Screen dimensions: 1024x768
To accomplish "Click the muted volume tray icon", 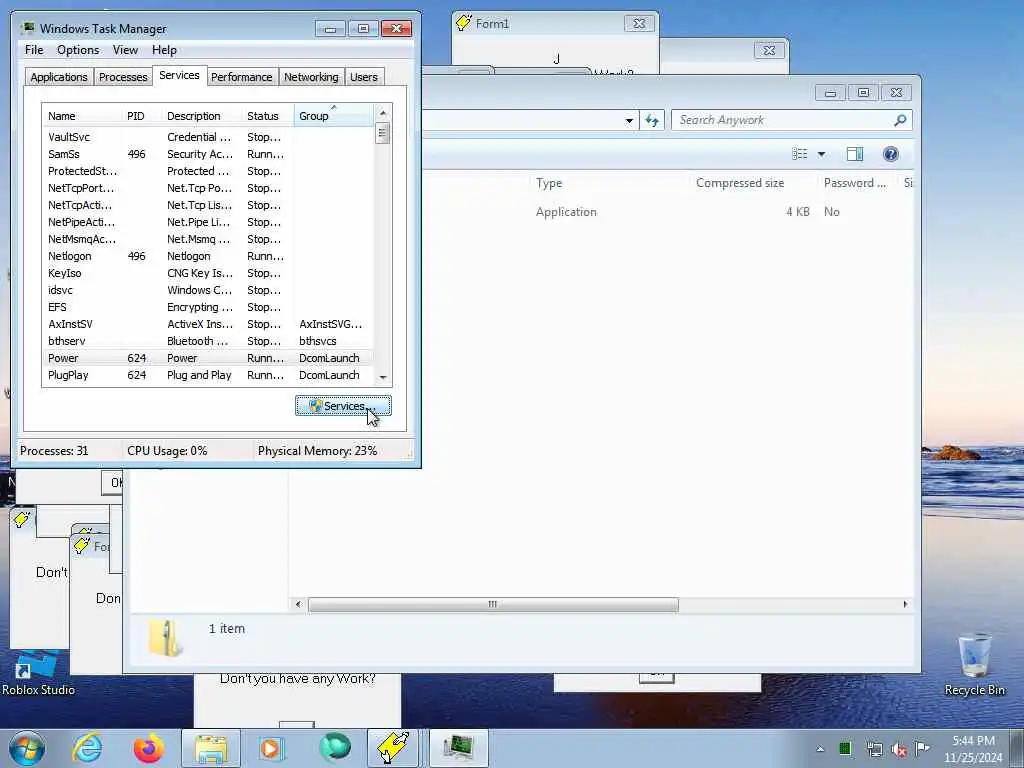I will pyautogui.click(x=899, y=749).
